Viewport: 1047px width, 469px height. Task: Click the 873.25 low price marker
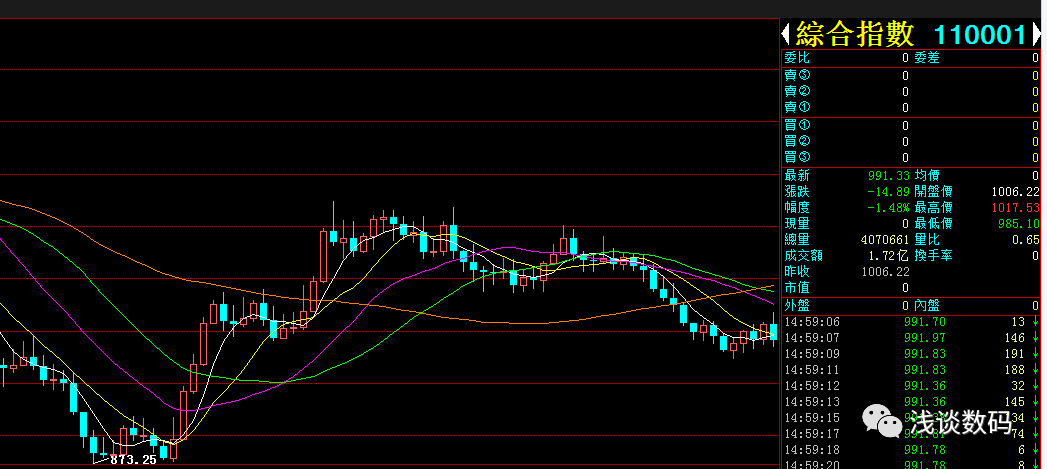[133, 460]
